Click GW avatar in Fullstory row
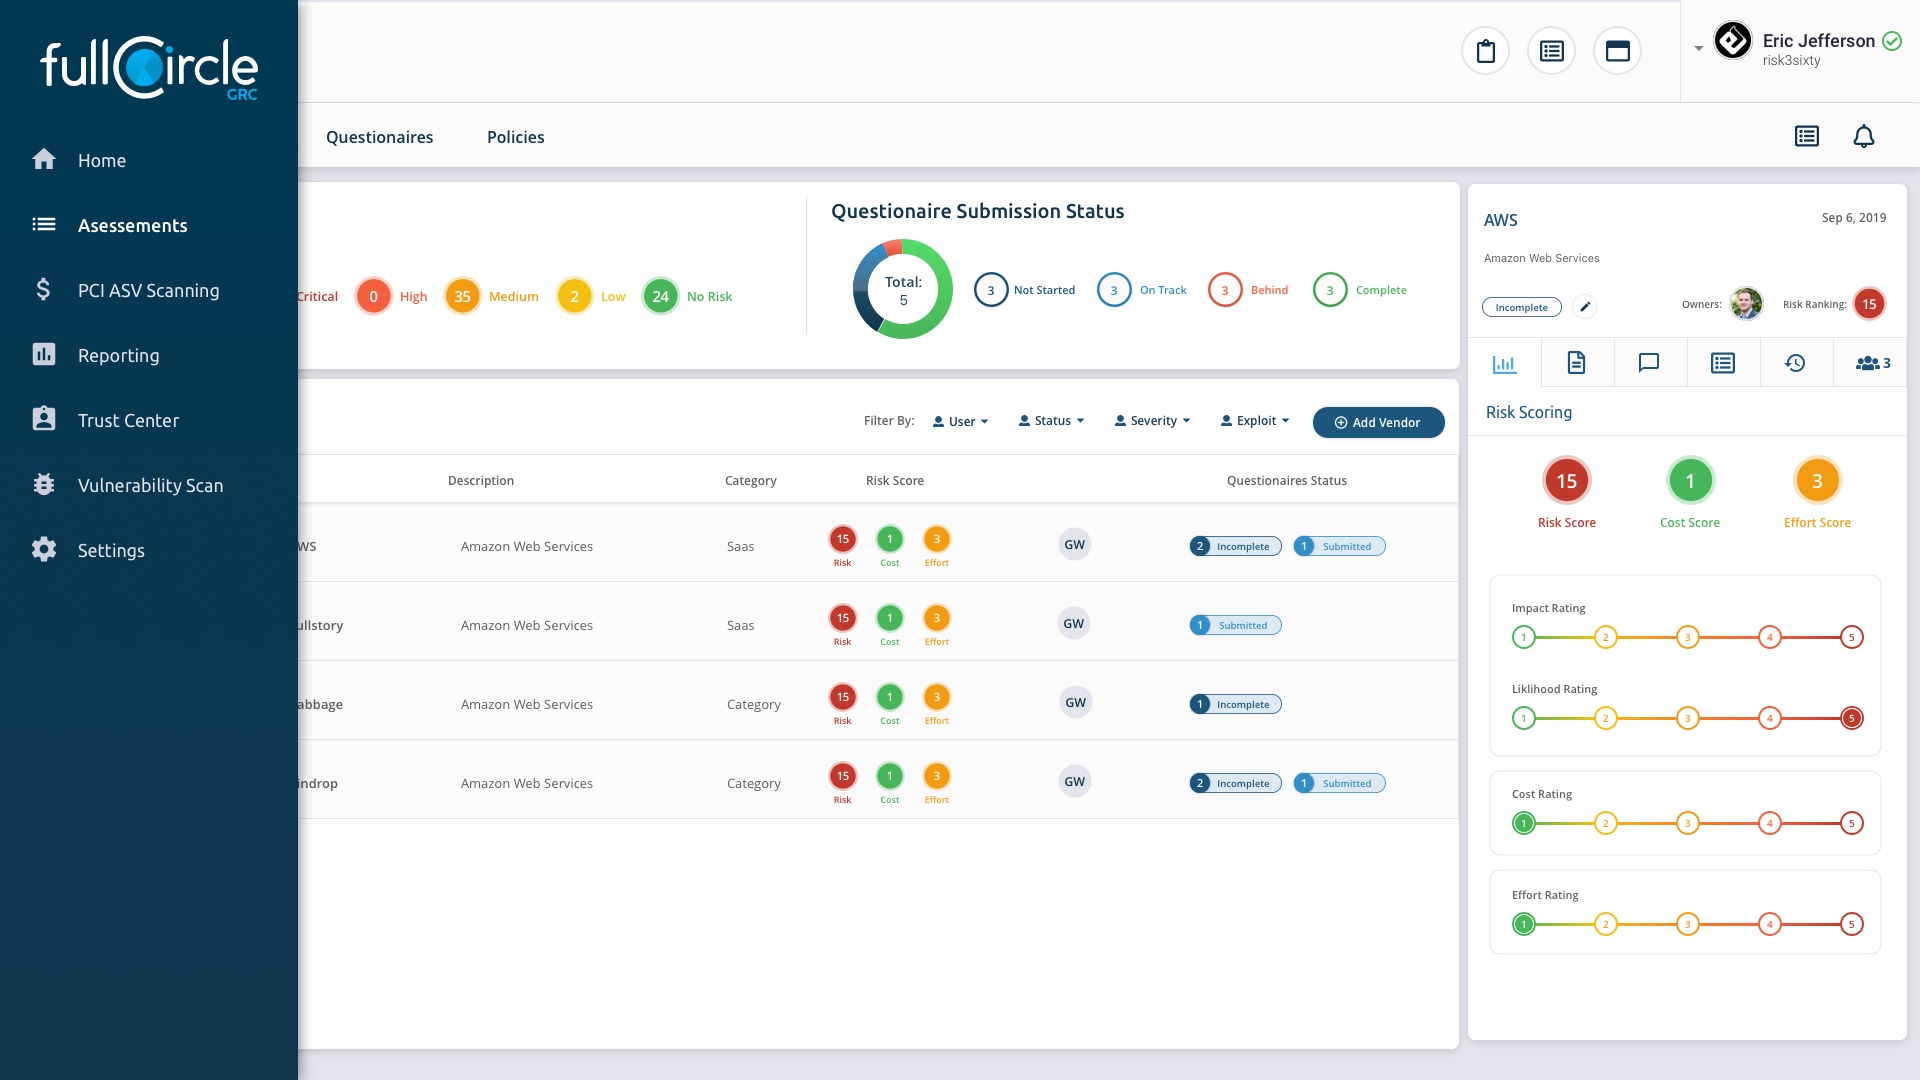This screenshot has height=1080, width=1920. pos(1074,624)
